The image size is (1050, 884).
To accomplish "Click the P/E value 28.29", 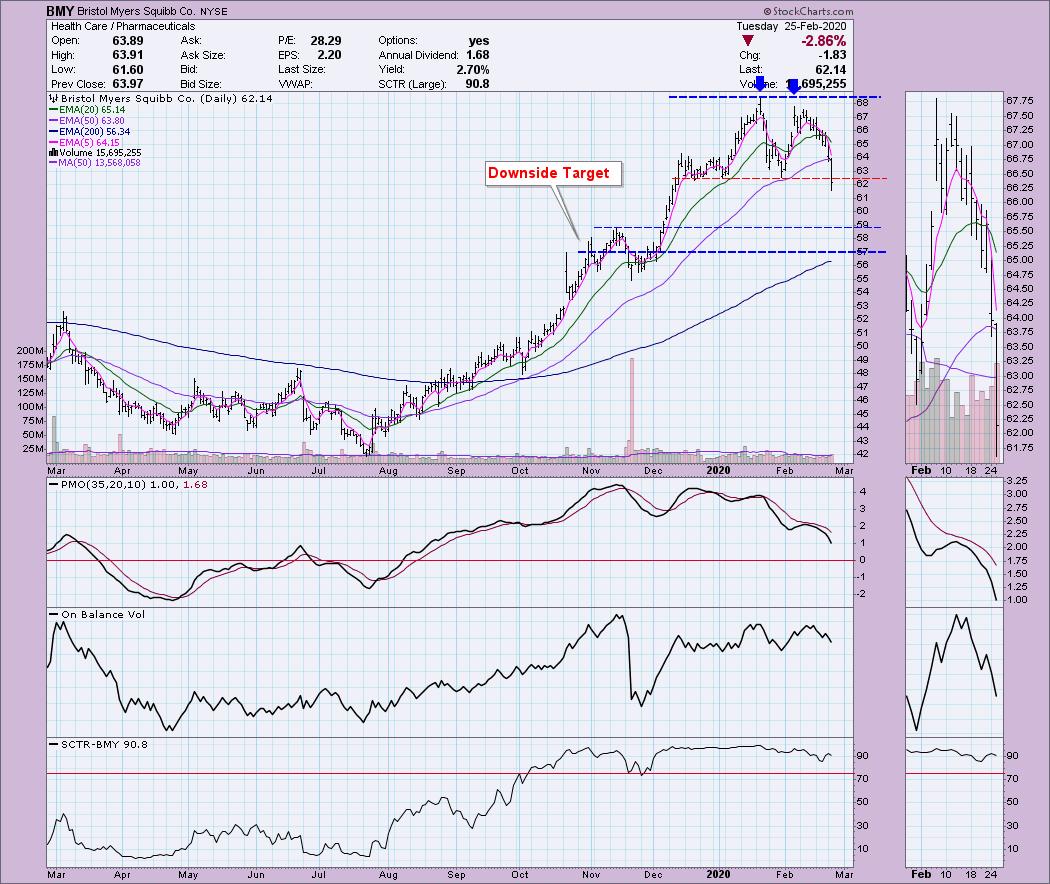I will point(325,41).
